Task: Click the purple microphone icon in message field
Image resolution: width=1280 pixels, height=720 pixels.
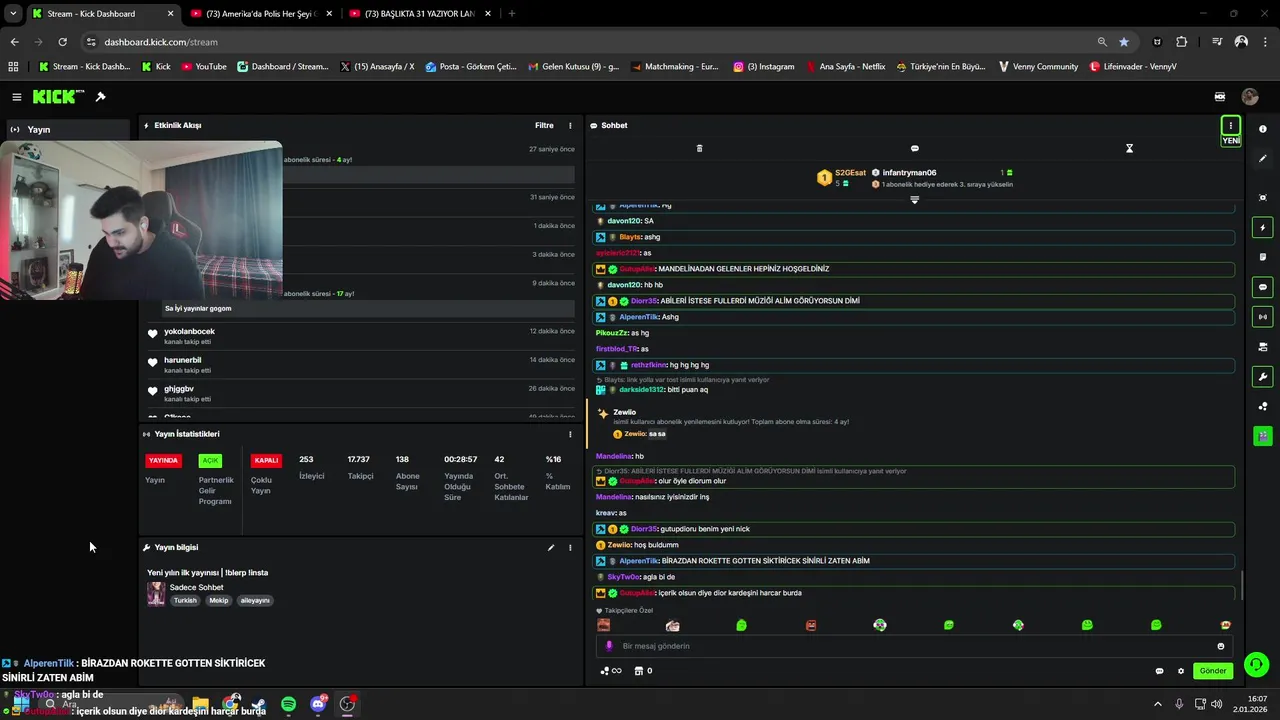Action: point(608,646)
